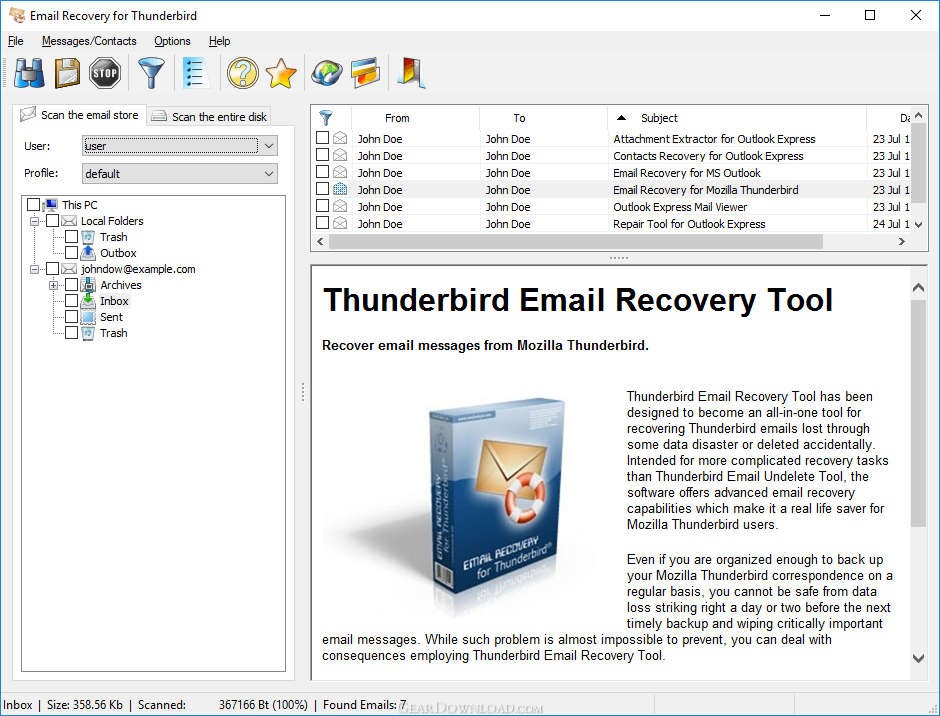
Task: Click the envelope icon beside Local Folders
Action: click(70, 221)
